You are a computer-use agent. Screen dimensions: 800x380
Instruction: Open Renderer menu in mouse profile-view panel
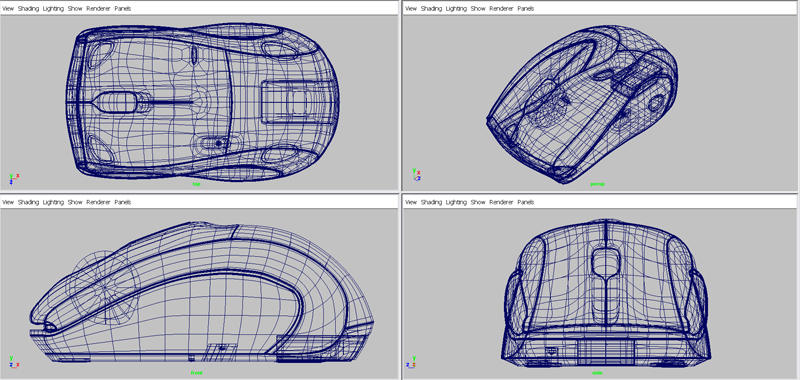(98, 202)
